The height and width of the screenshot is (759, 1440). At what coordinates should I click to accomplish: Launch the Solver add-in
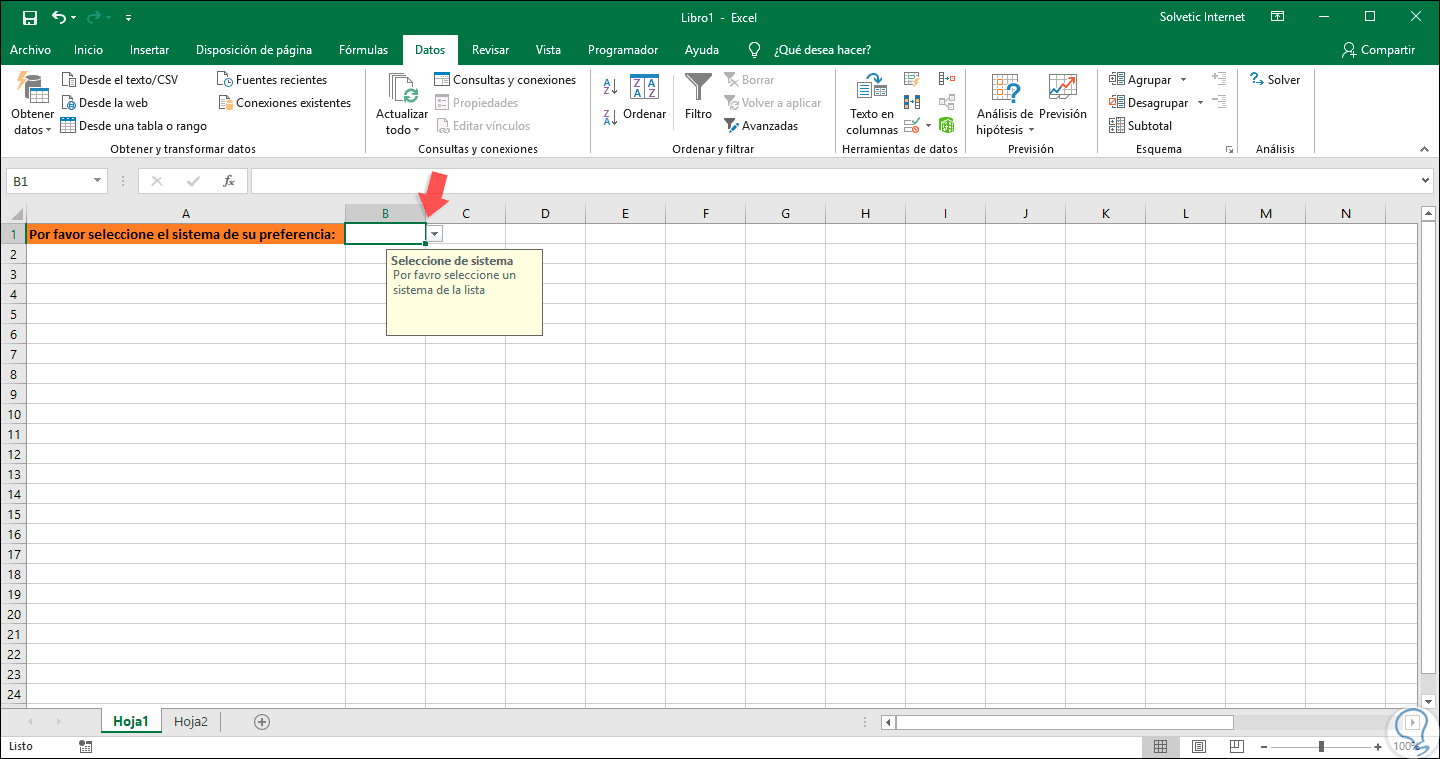click(x=1275, y=80)
